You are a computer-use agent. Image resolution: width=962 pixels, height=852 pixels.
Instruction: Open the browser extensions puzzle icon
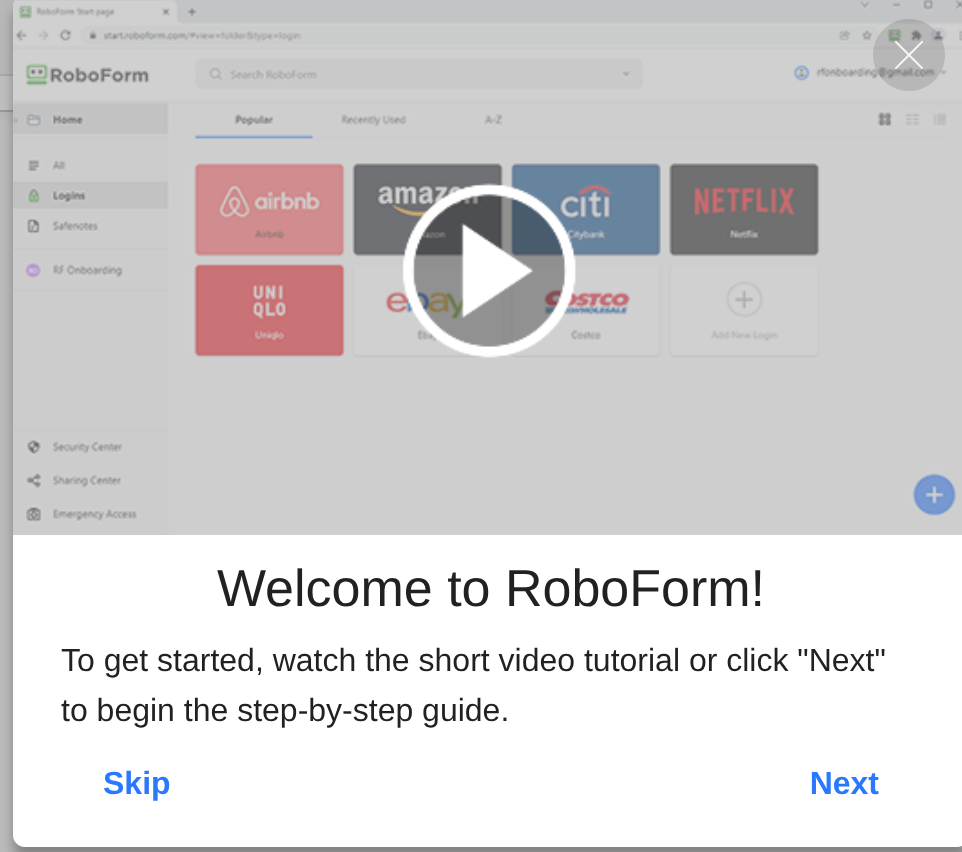point(916,36)
